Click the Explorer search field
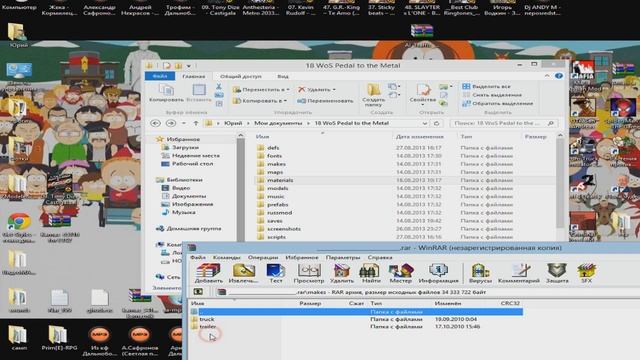640x360 pixels. tap(504, 123)
